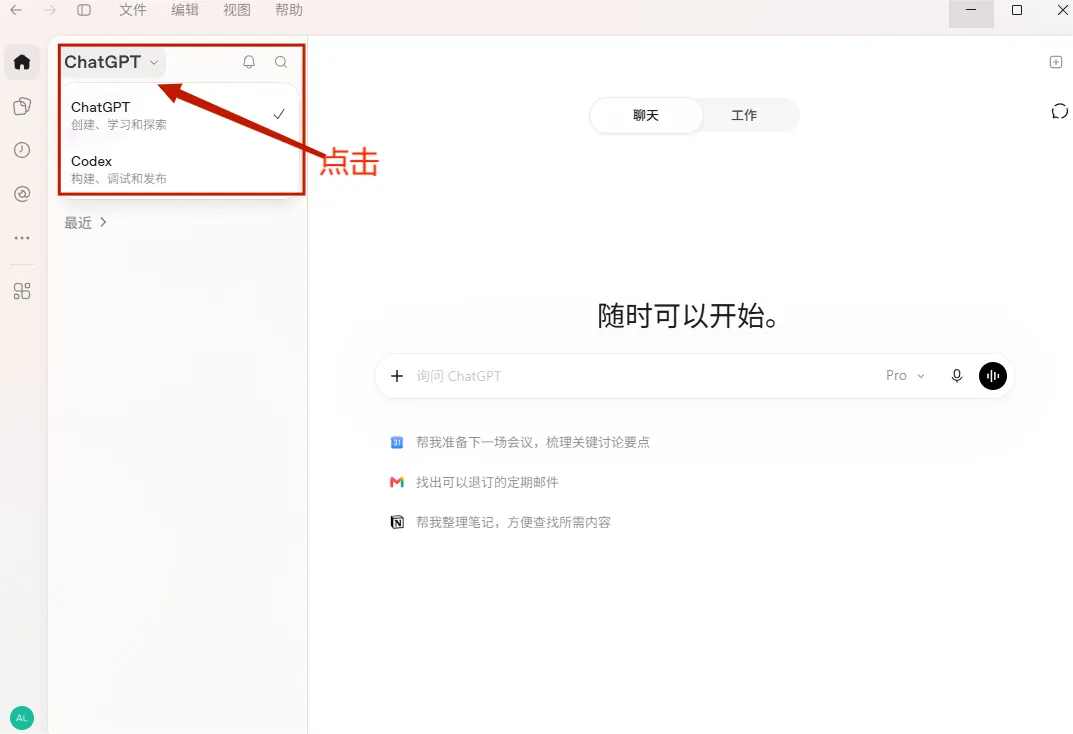This screenshot has height=734, width=1073.
Task: Open the clock history icon
Action: click(x=22, y=150)
